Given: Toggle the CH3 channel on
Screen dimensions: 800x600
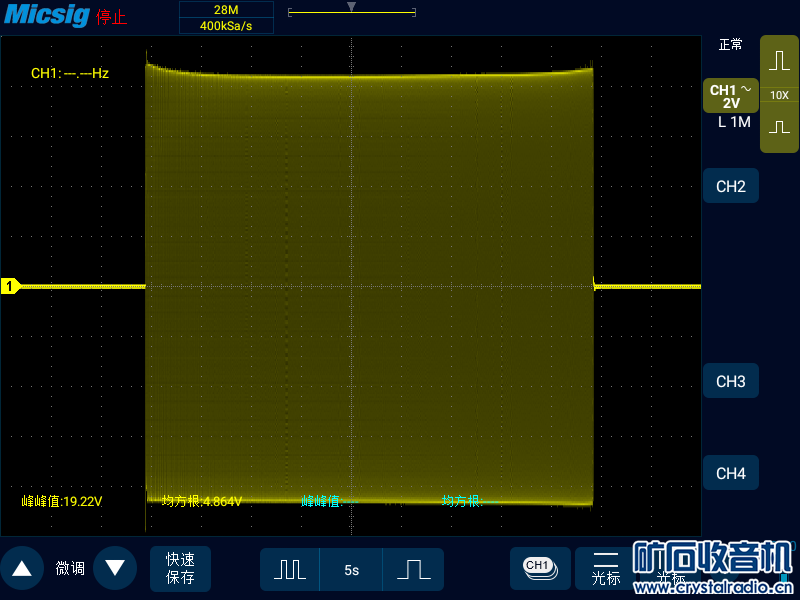Looking at the screenshot, I should (x=731, y=381).
